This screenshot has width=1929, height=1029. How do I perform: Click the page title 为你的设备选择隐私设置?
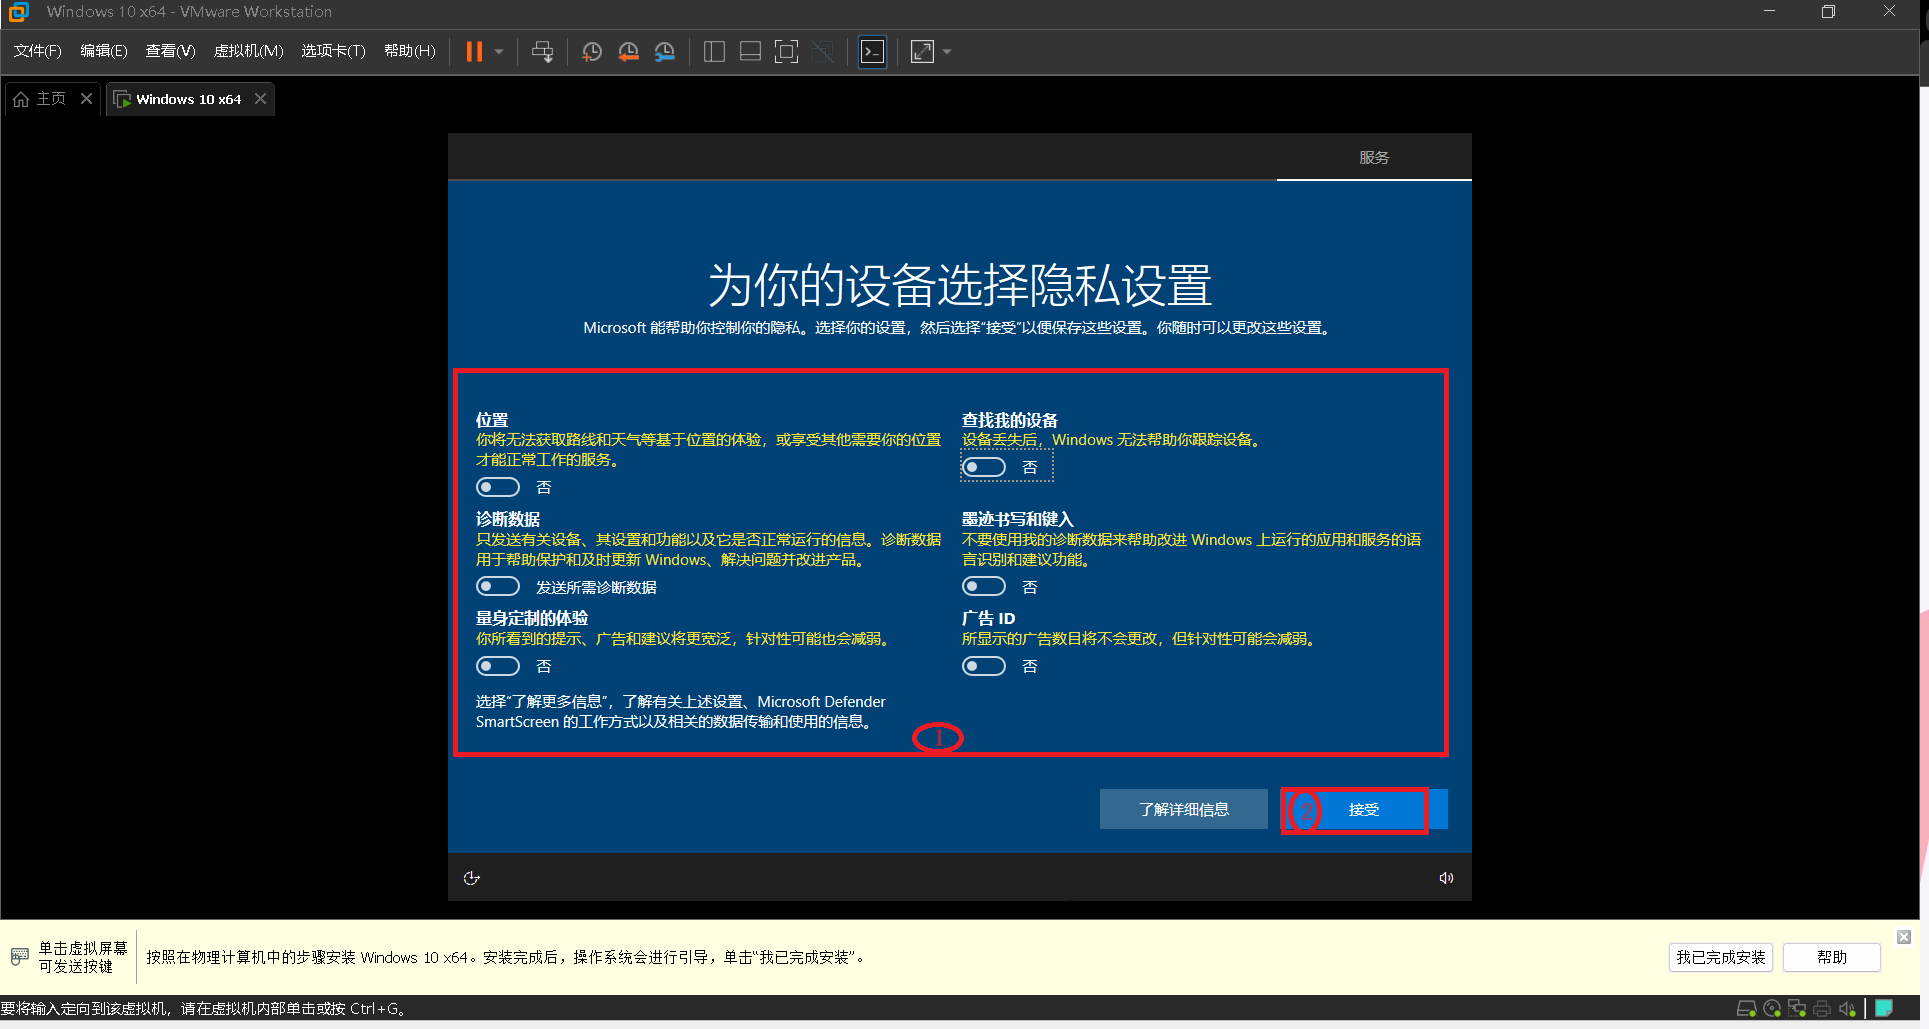coord(960,285)
